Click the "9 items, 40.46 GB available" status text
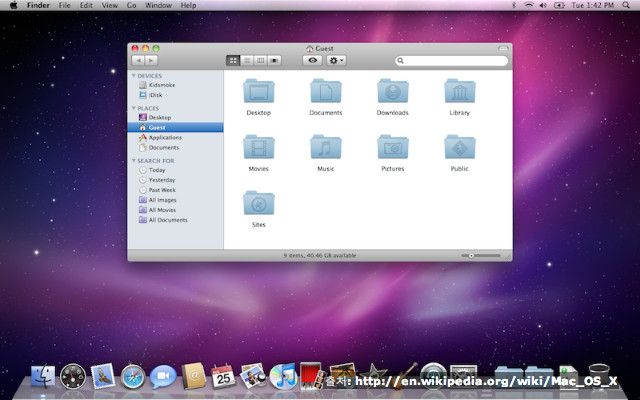The height and width of the screenshot is (400, 640). (320, 256)
